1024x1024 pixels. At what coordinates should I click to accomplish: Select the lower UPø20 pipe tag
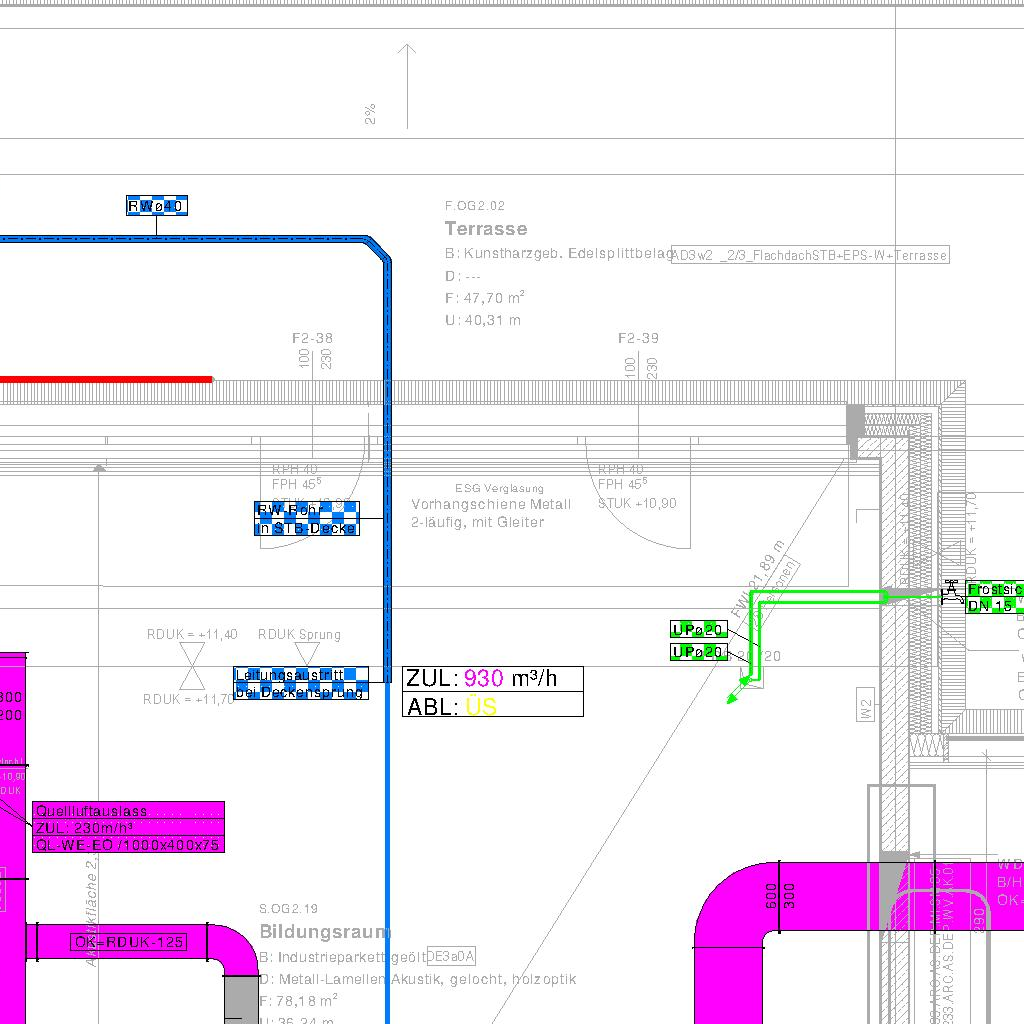coord(698,652)
